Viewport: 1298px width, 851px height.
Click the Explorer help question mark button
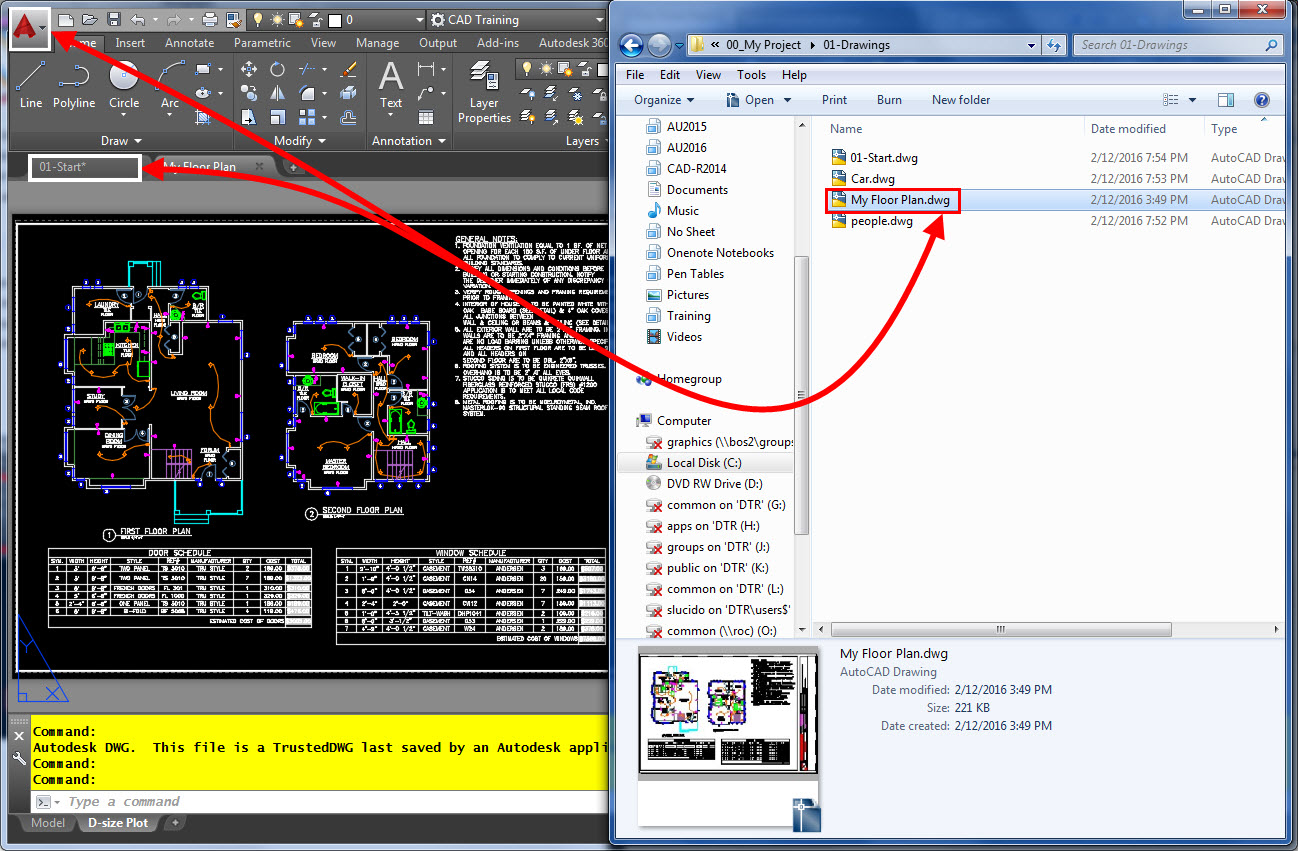click(1261, 100)
